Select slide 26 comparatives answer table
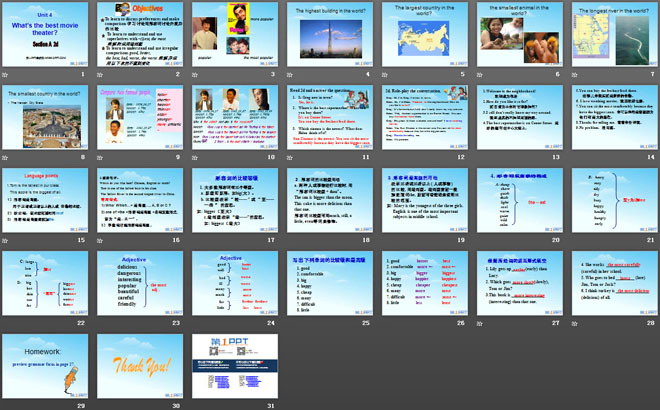660x410 pixels. click(425, 283)
